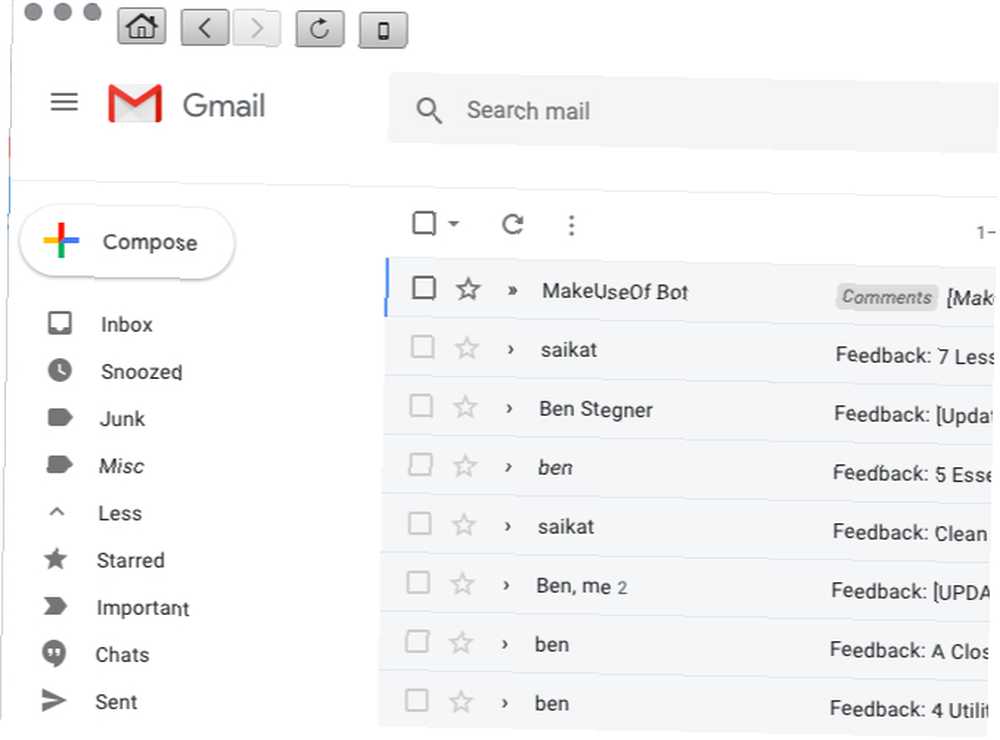Click the browser home button
Image resolution: width=1000 pixels, height=740 pixels.
coord(142,27)
